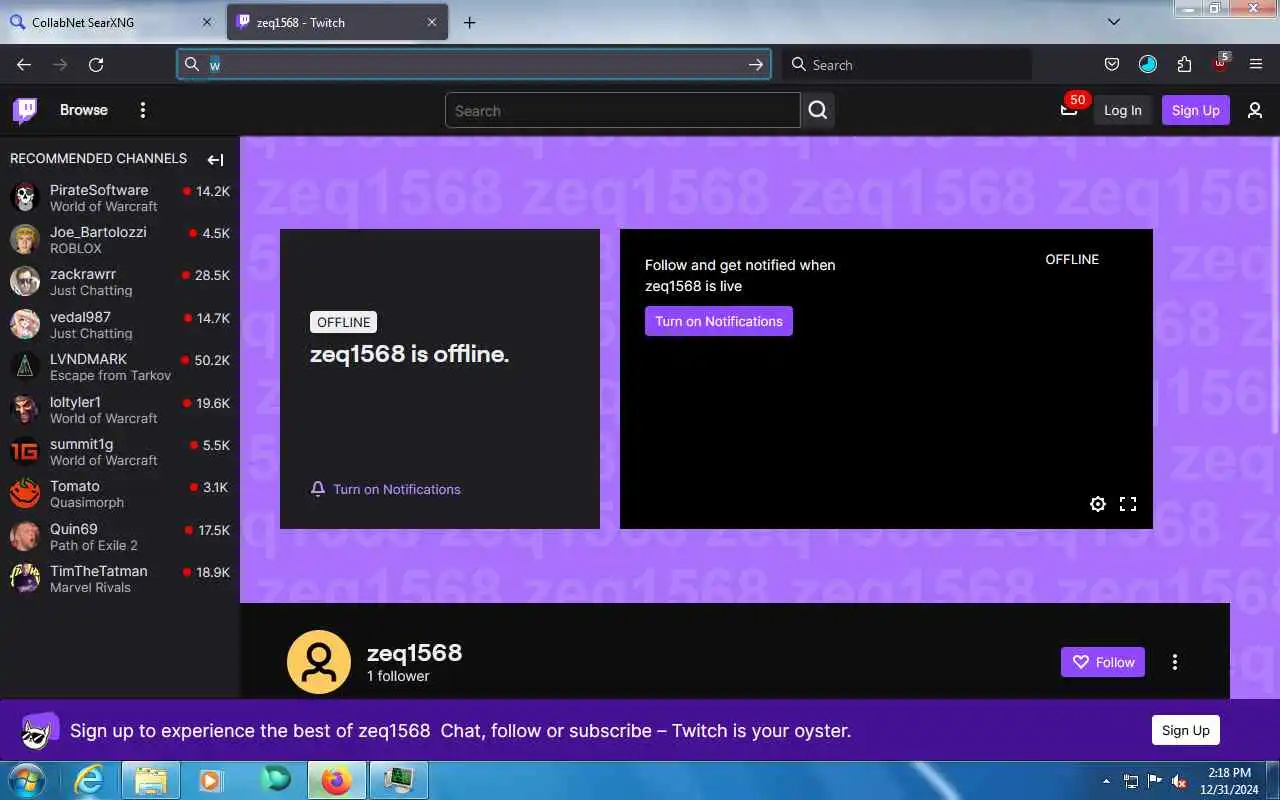Toggle fullscreen on the video player
1280x800 pixels.
coord(1128,504)
